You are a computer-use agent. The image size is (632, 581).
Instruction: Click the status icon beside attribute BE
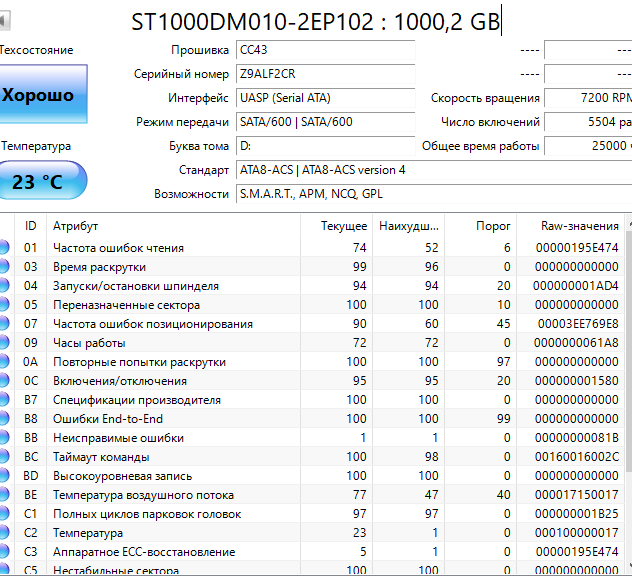click(4, 495)
